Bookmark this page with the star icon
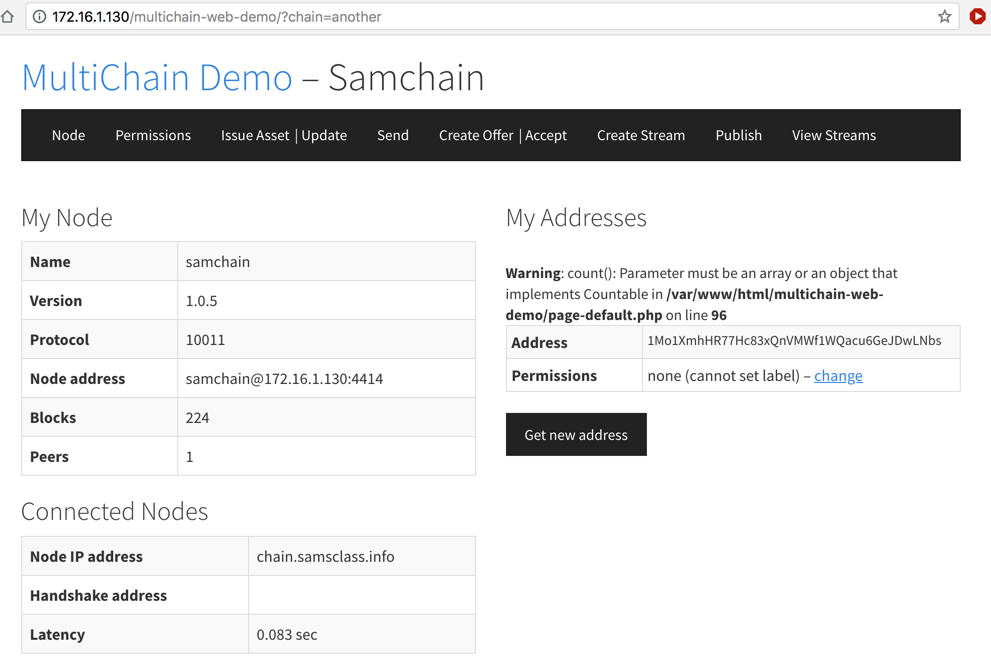The width and height of the screenshot is (991, 660). (x=944, y=16)
